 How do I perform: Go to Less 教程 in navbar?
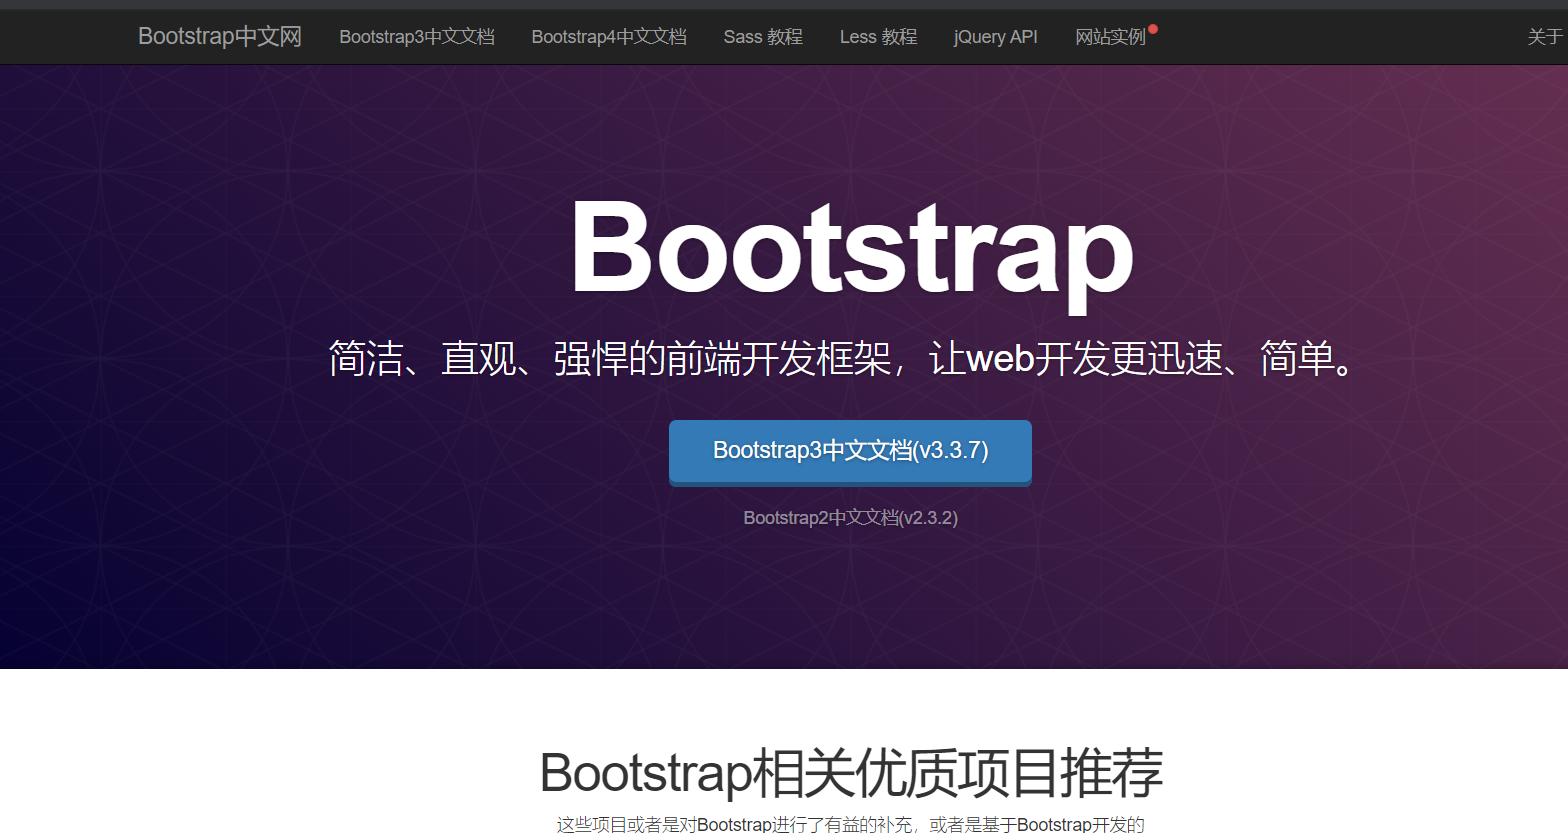(x=878, y=37)
